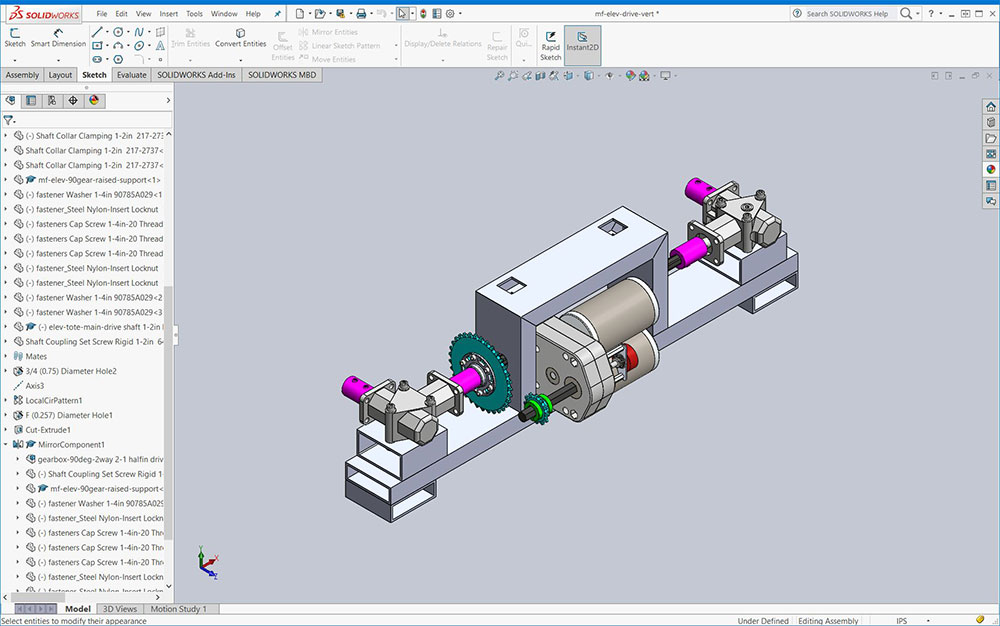Open the ConfigurationManager tab icon
This screenshot has width=1000, height=626.
click(x=52, y=101)
